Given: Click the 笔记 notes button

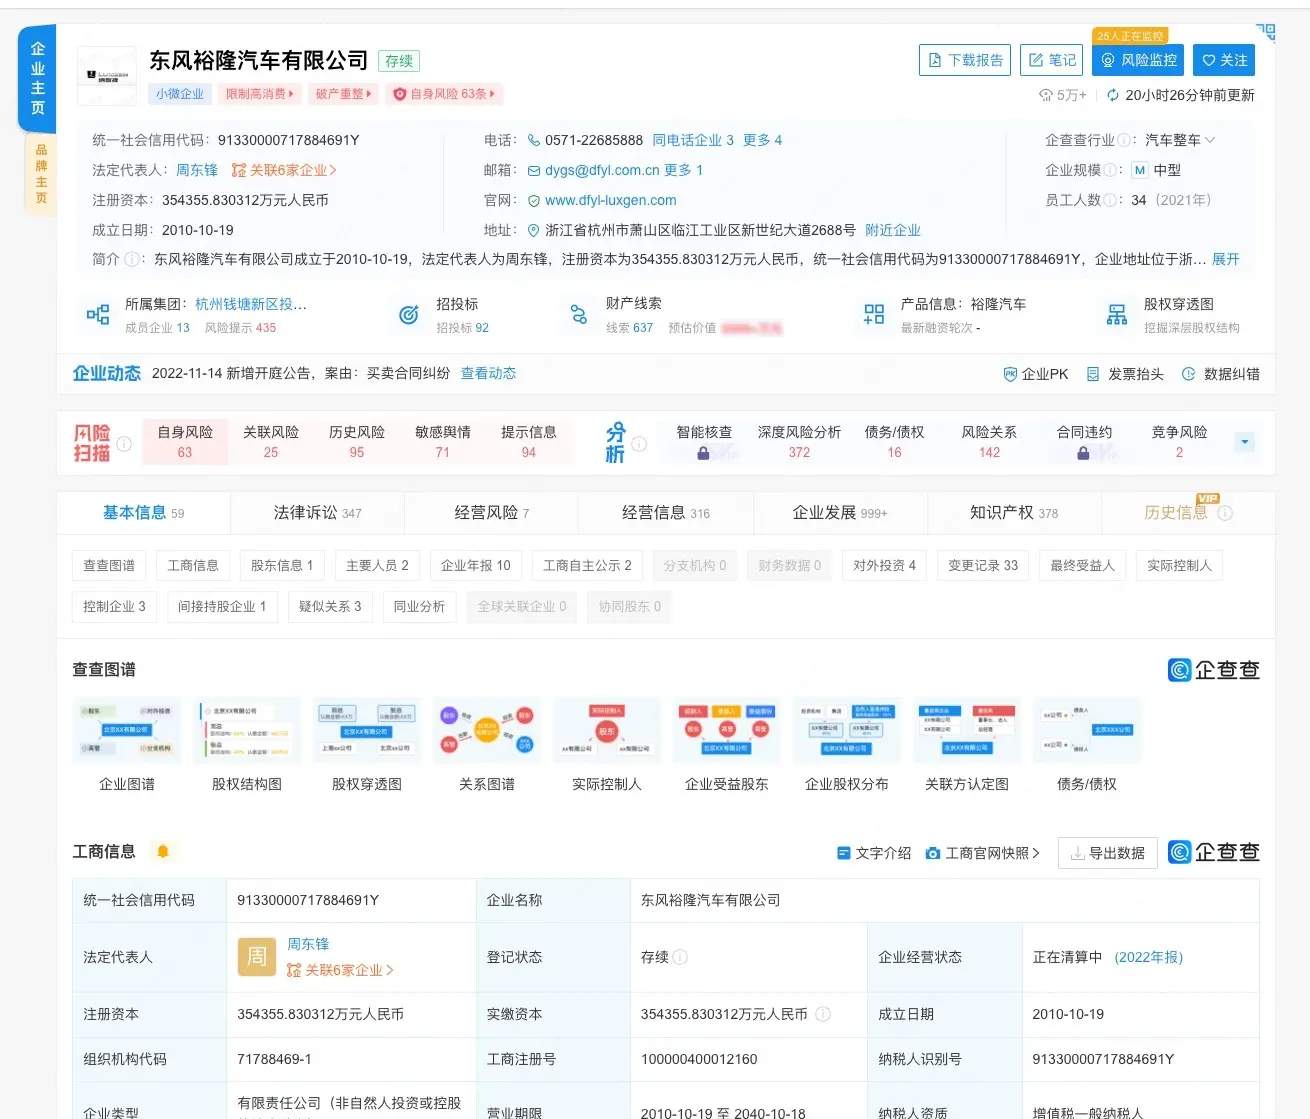Looking at the screenshot, I should pyautogui.click(x=1052, y=60).
